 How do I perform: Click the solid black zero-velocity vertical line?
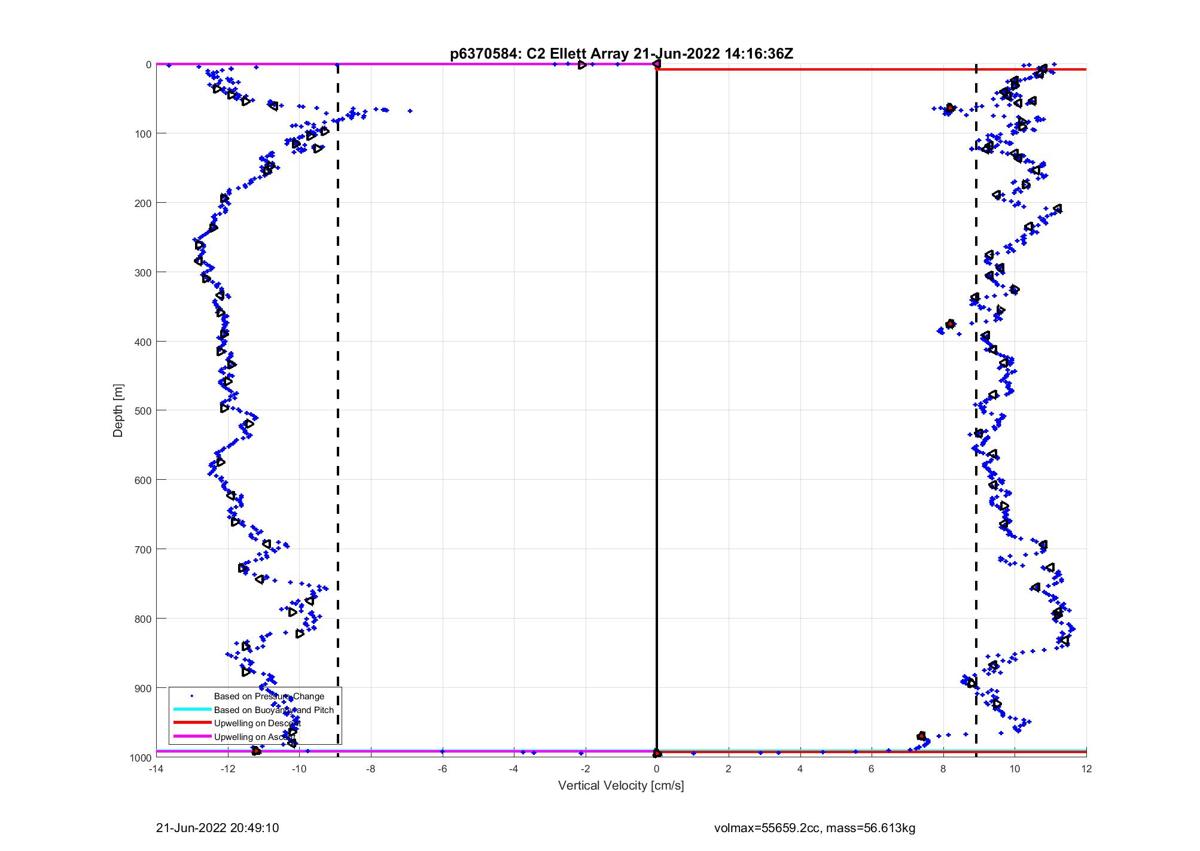[656, 410]
